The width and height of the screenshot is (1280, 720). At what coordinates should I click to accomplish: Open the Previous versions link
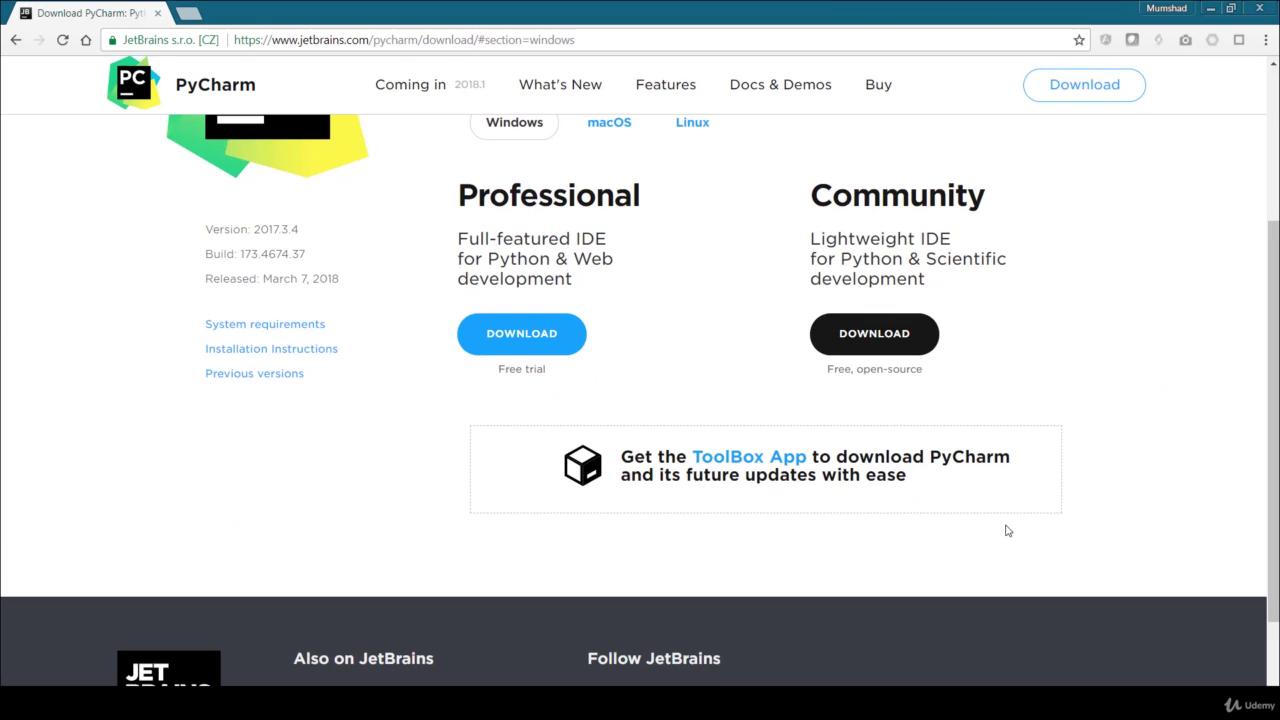tap(254, 374)
